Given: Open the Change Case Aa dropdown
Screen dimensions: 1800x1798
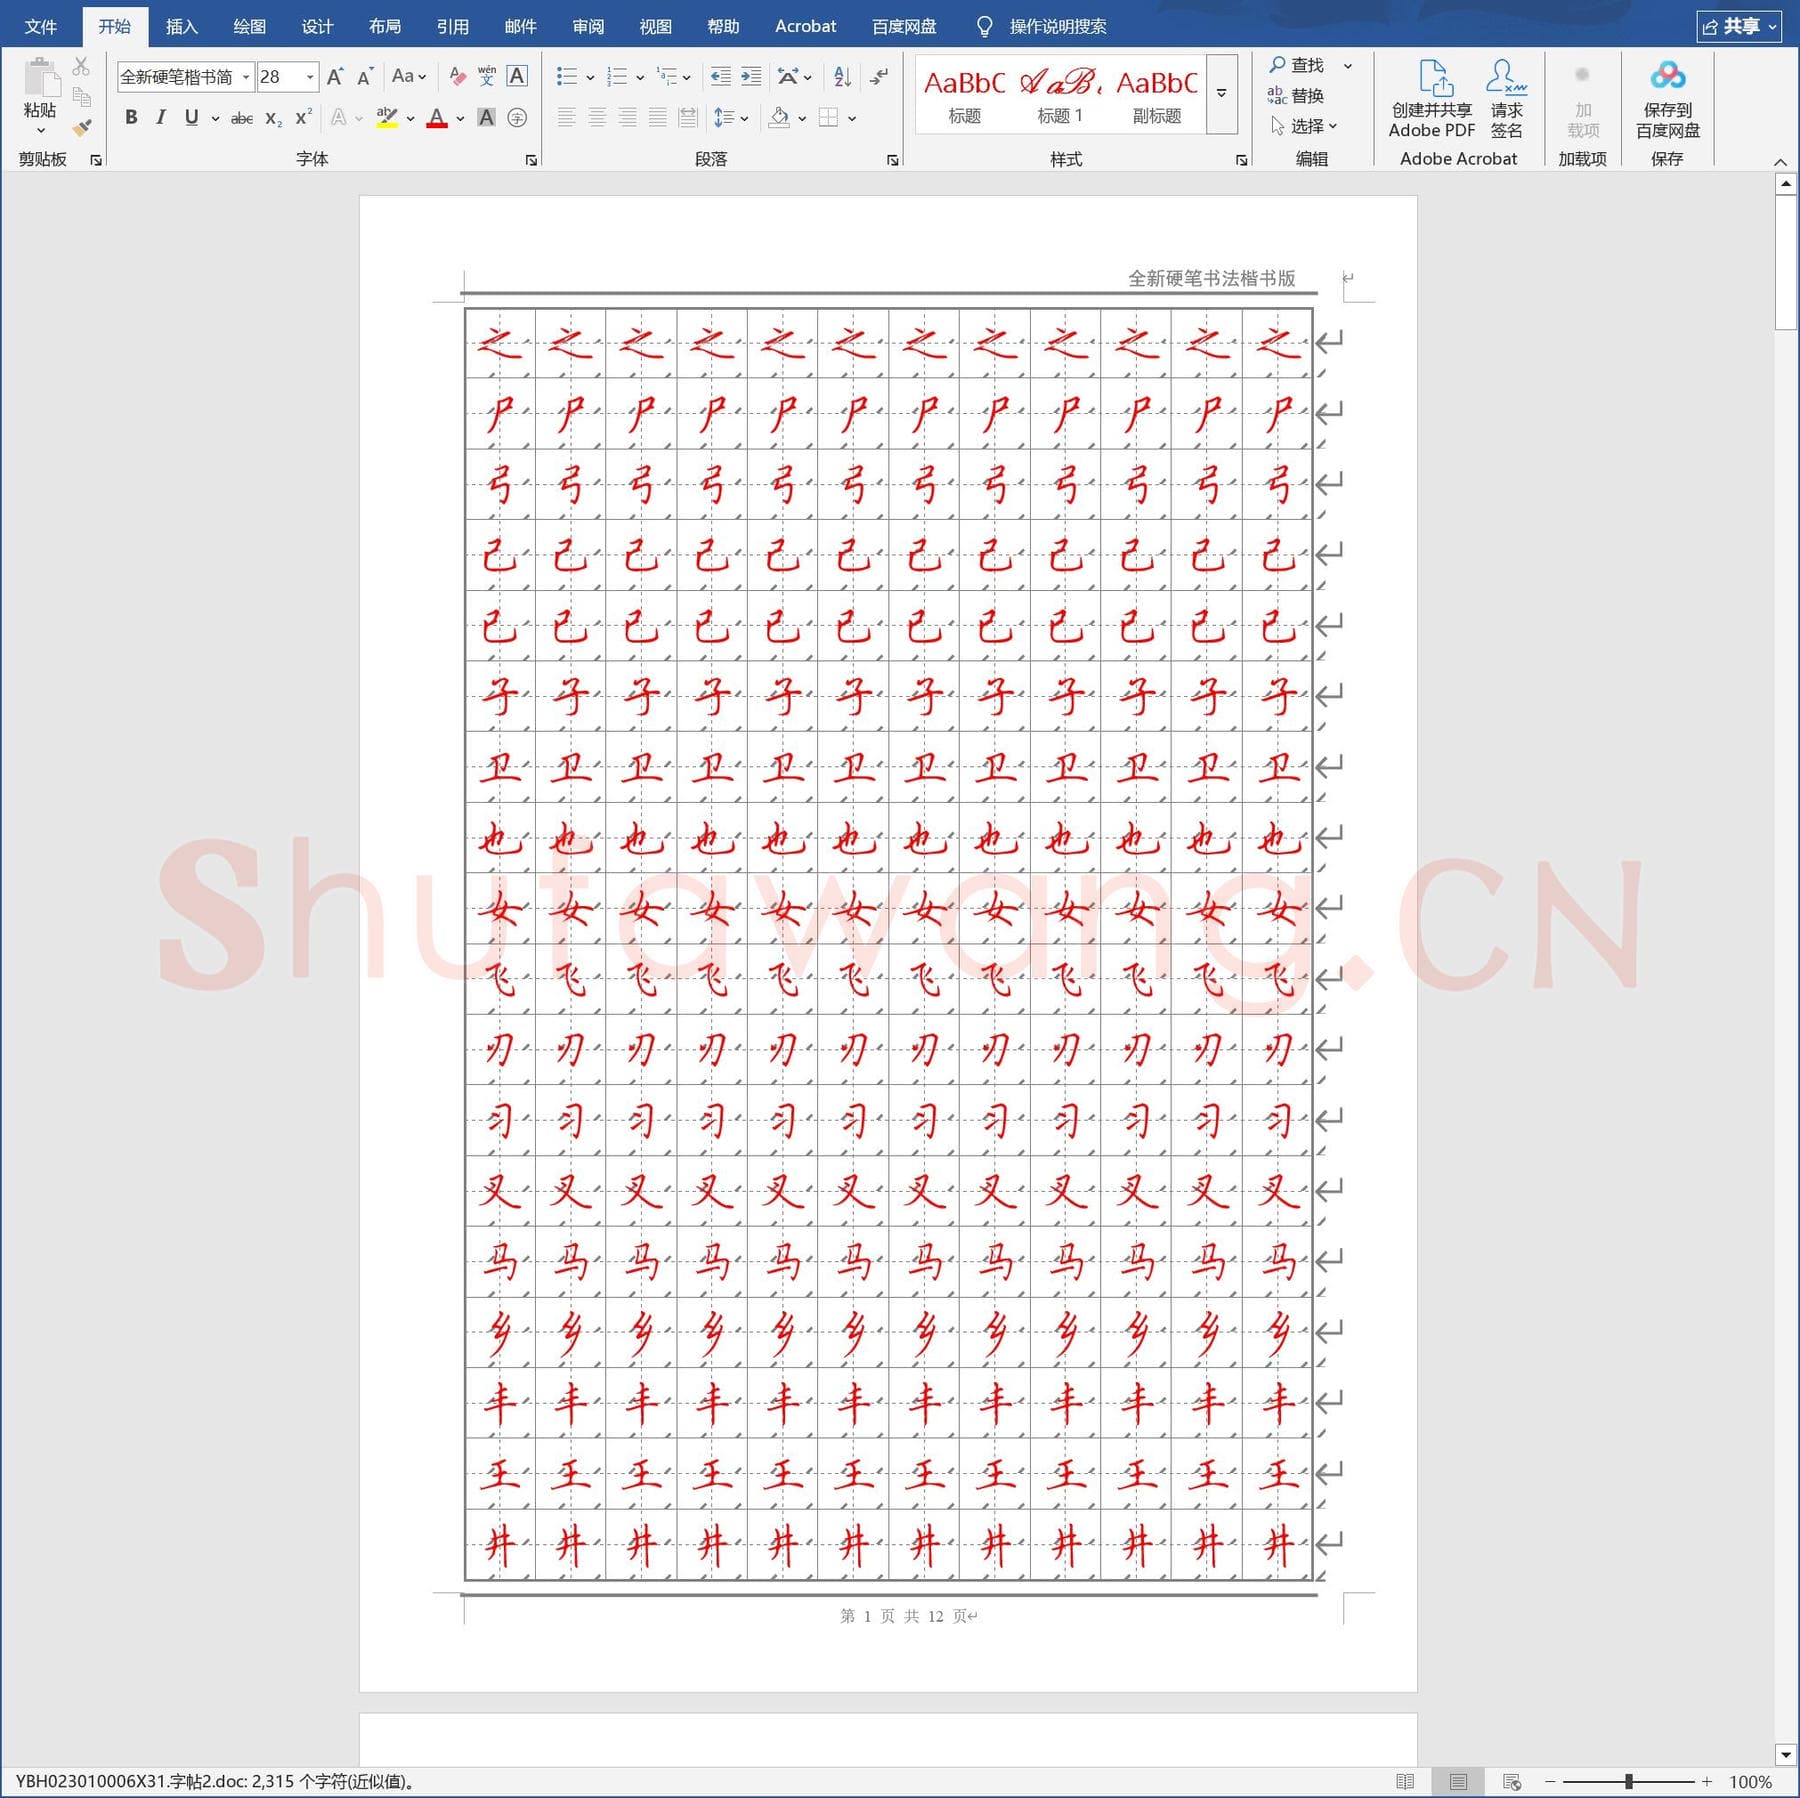Looking at the screenshot, I should pos(408,77).
